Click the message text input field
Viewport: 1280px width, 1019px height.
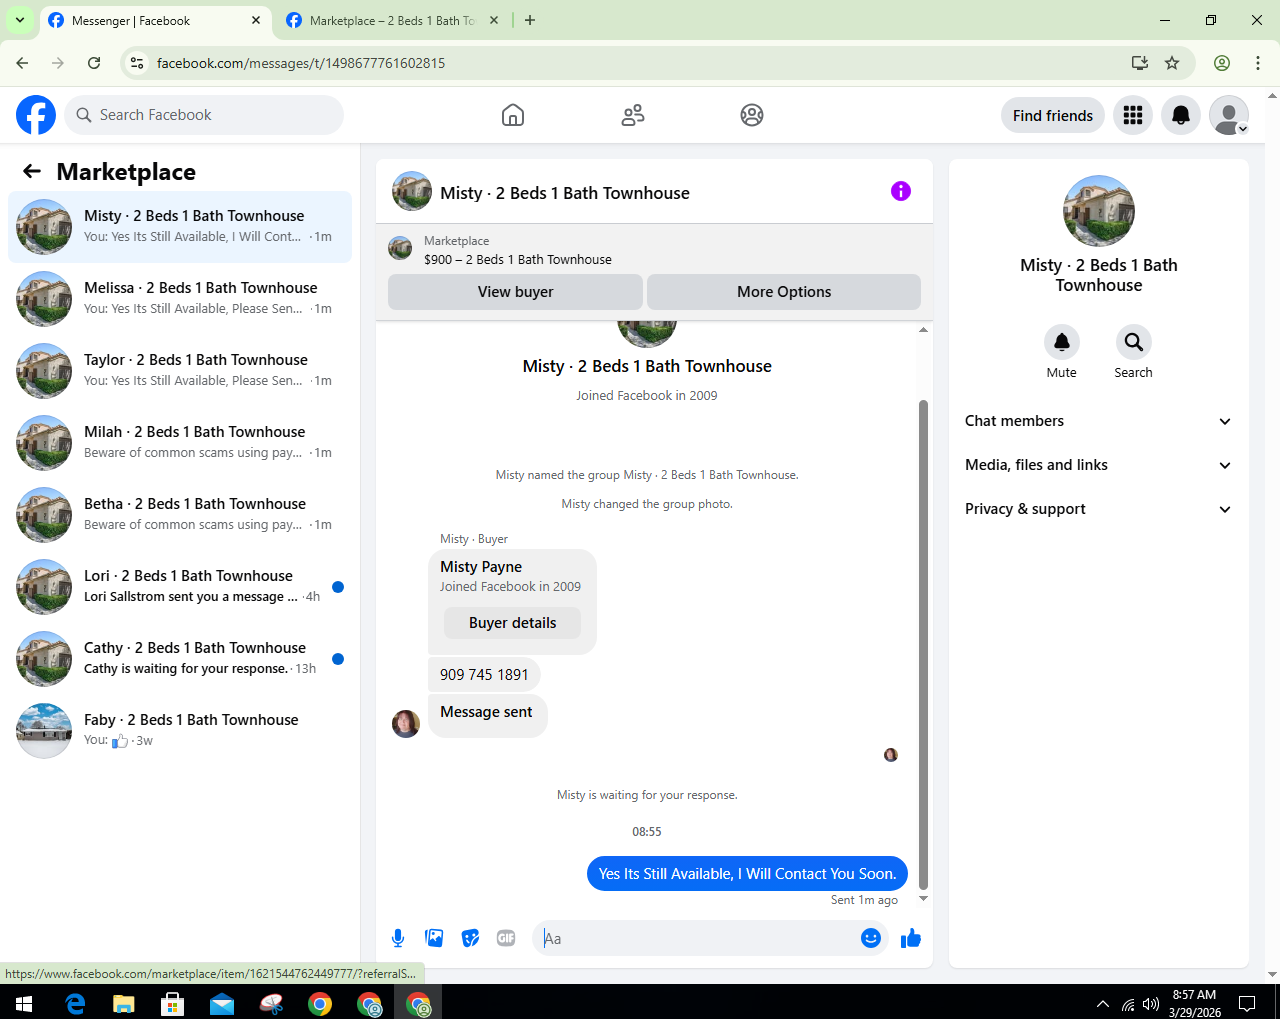[697, 938]
